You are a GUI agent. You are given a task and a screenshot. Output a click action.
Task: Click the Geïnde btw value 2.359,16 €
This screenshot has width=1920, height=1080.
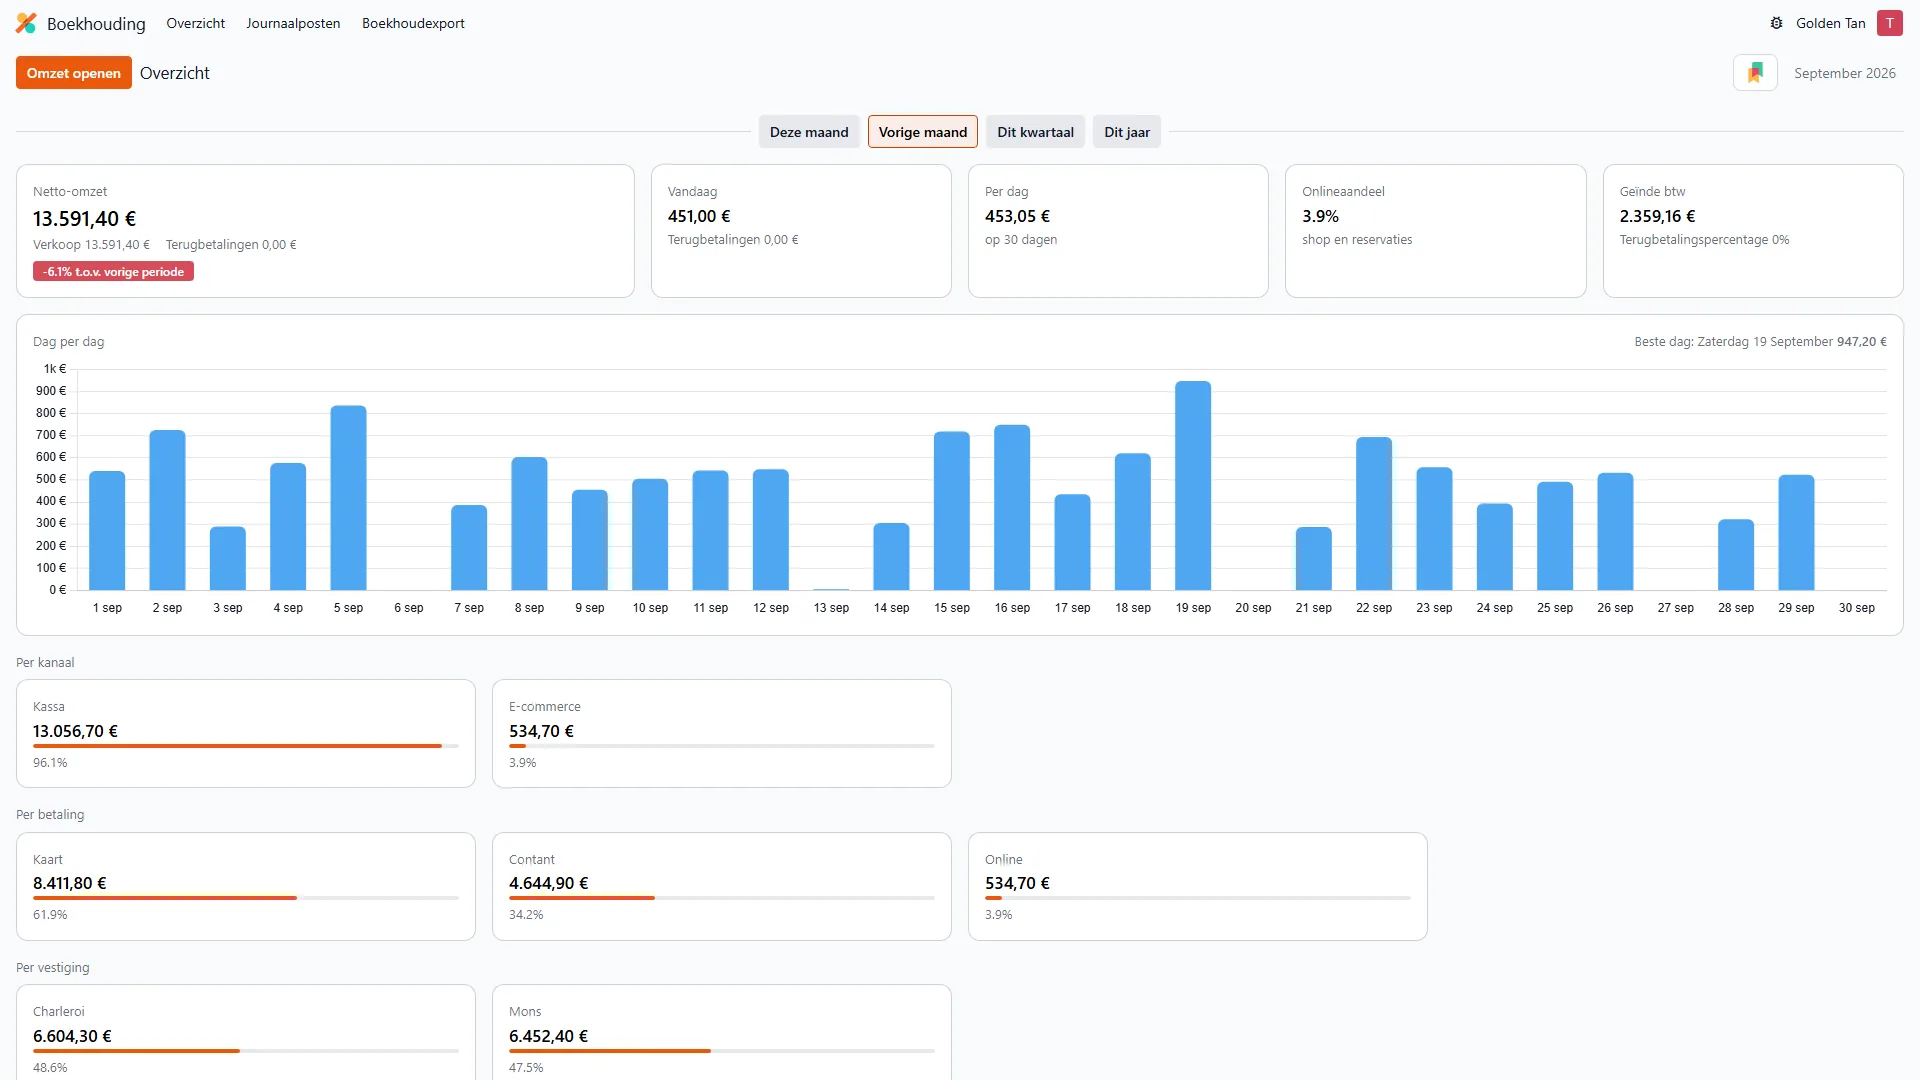pos(1657,216)
